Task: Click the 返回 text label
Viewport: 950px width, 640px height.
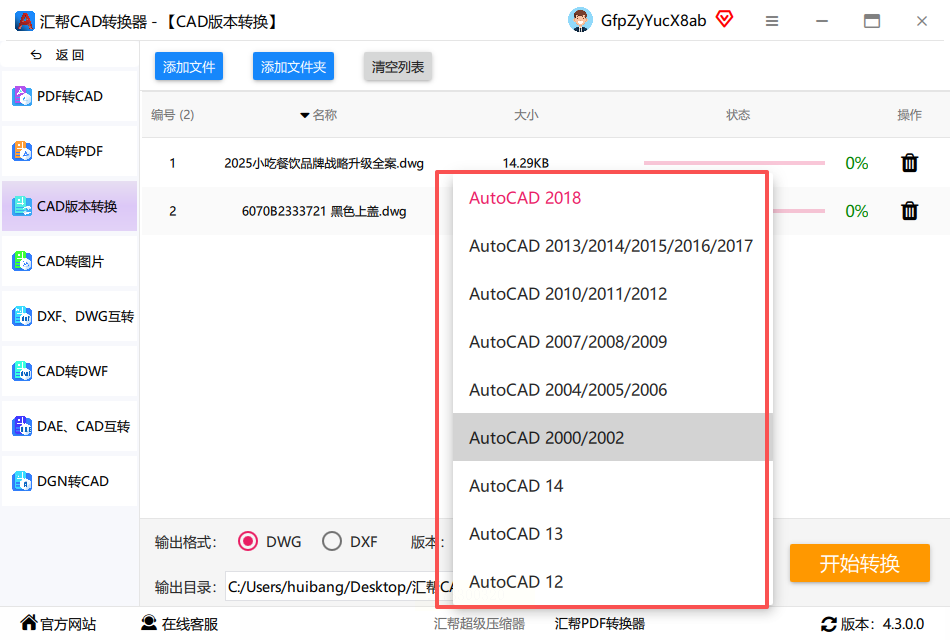Action: [x=70, y=55]
